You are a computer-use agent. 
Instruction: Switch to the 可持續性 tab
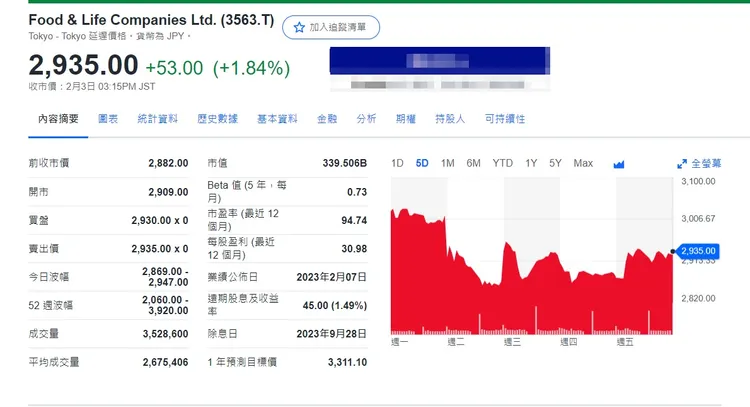[505, 119]
